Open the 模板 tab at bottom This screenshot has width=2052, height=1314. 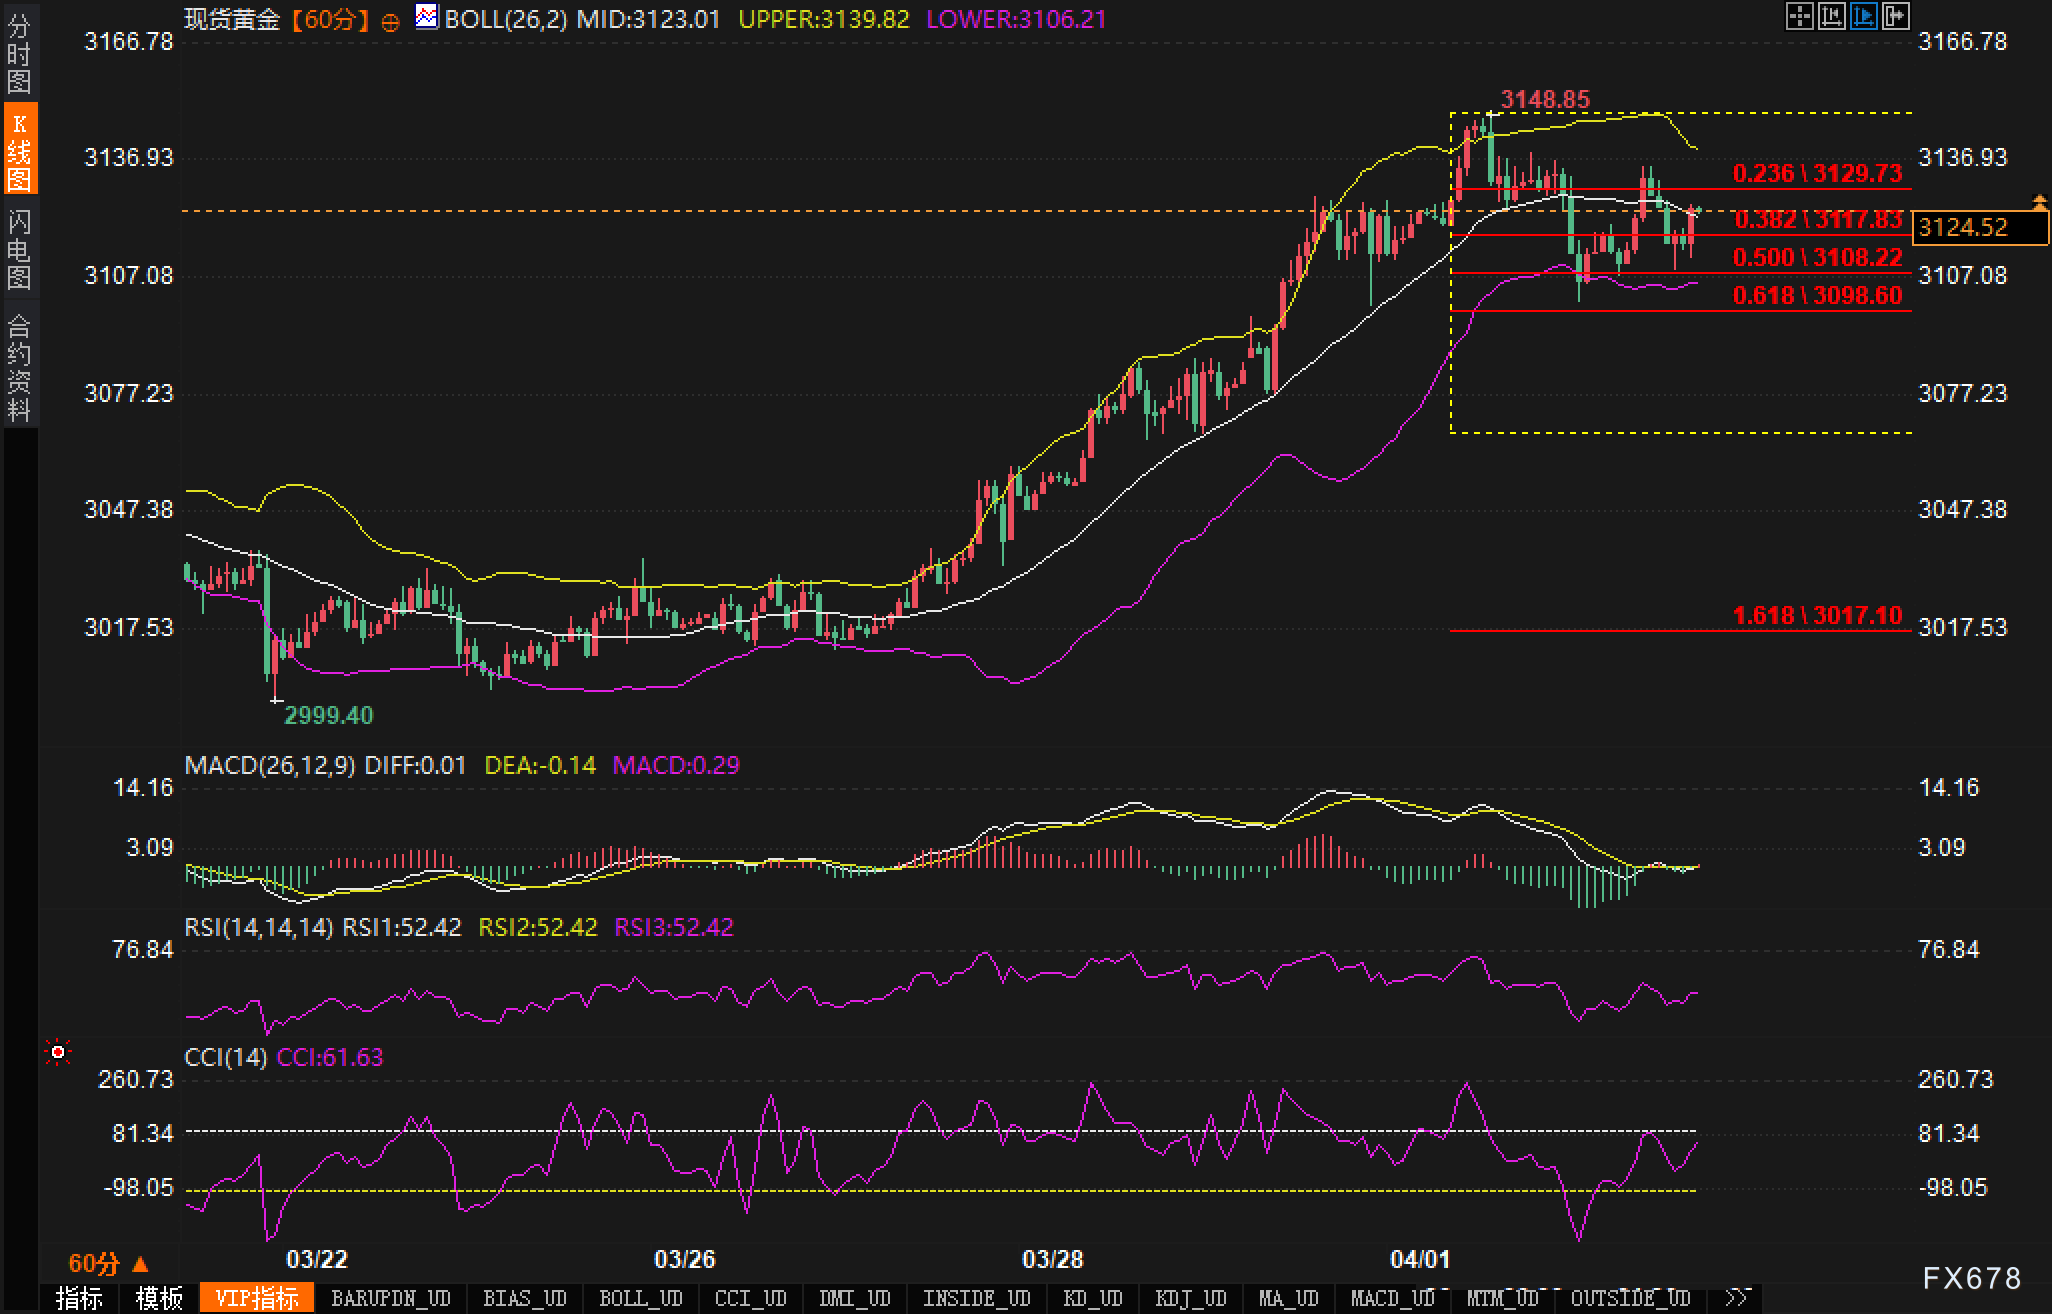tap(159, 1298)
